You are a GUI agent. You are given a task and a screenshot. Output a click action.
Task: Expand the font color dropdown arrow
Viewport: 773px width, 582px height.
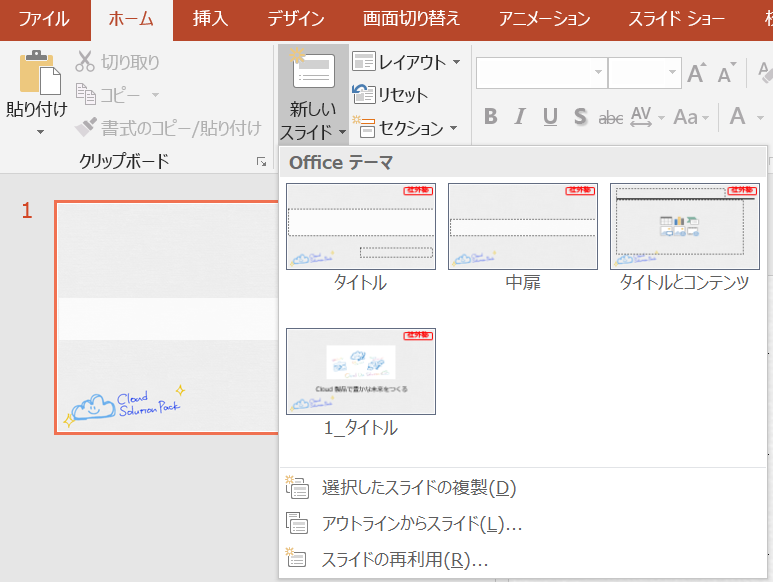(x=760, y=118)
